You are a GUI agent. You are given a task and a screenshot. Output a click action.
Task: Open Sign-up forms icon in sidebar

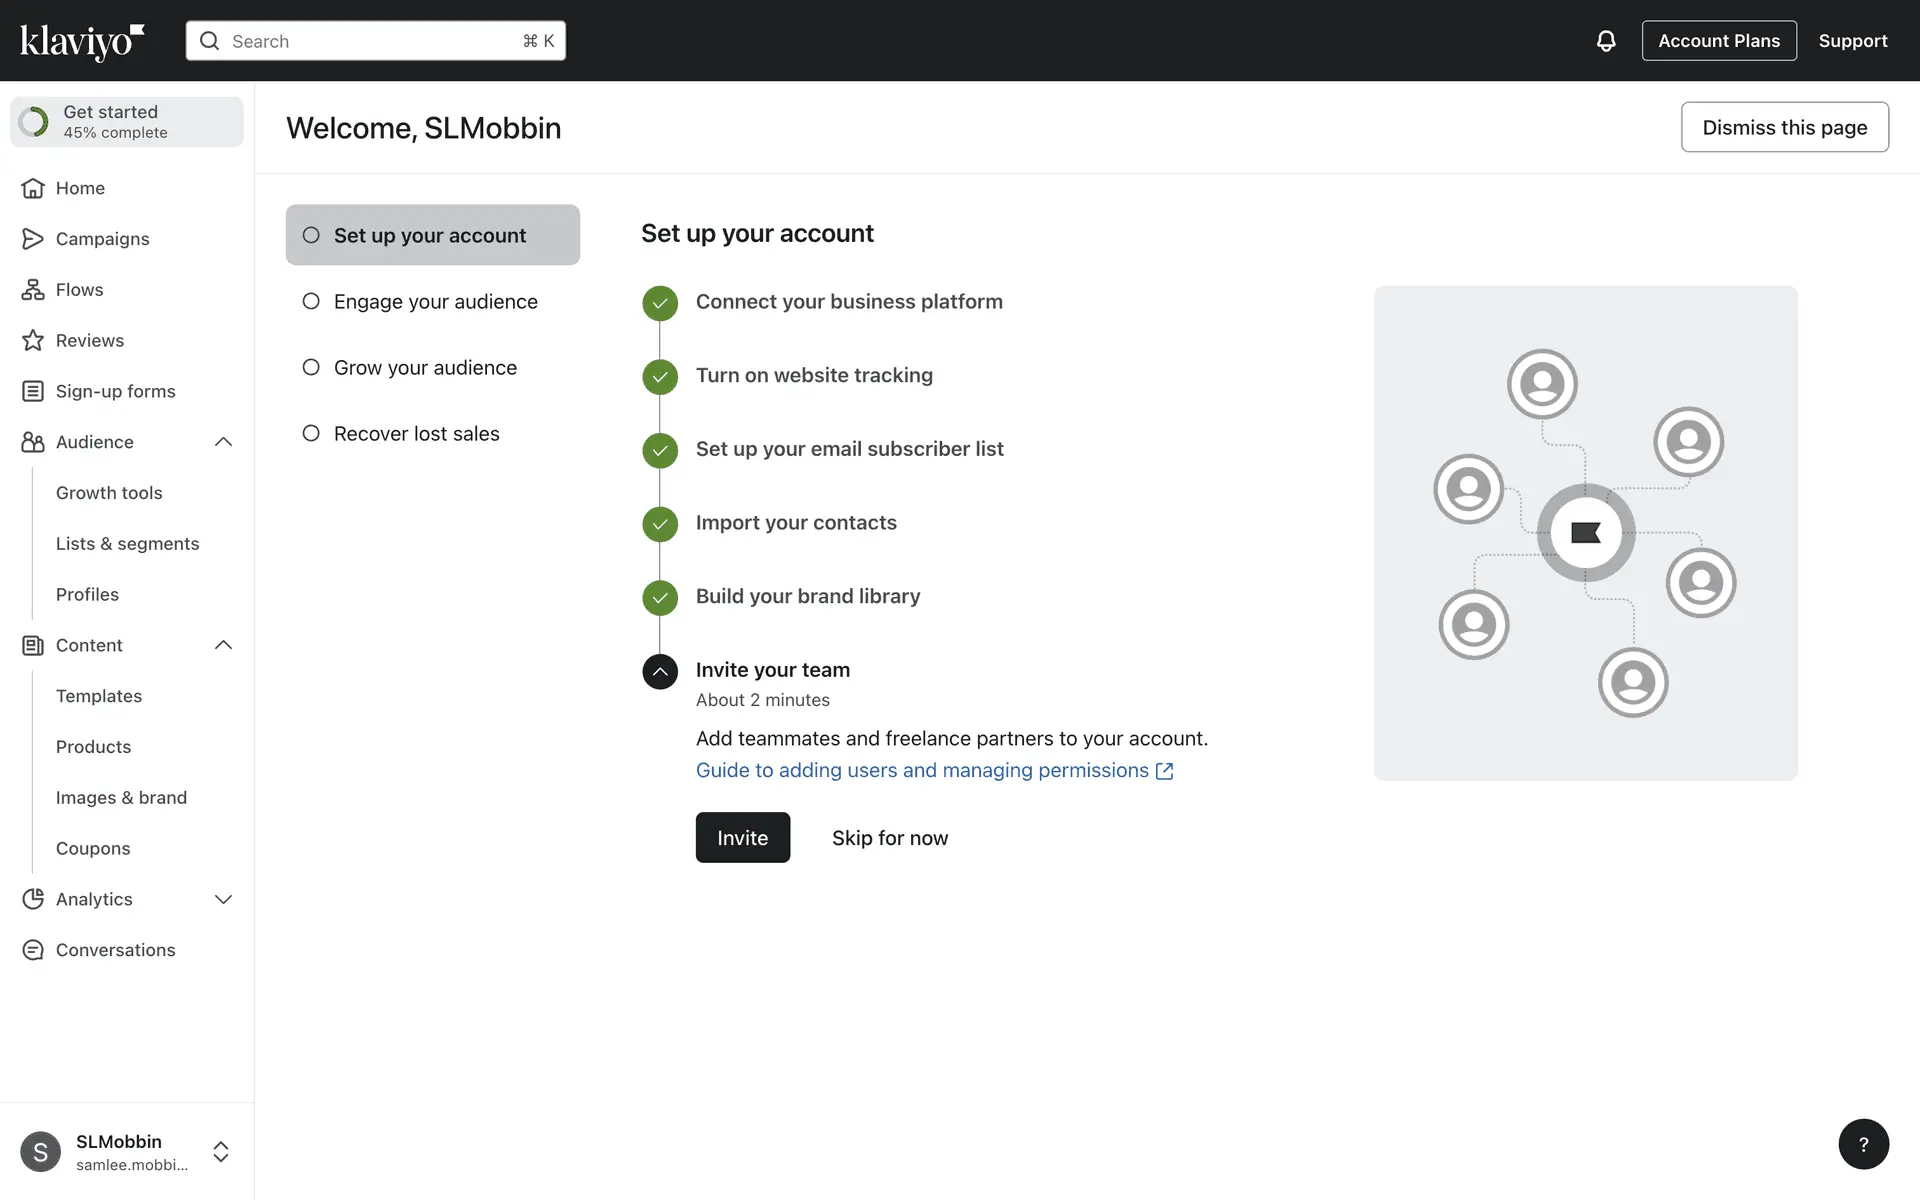[33, 391]
